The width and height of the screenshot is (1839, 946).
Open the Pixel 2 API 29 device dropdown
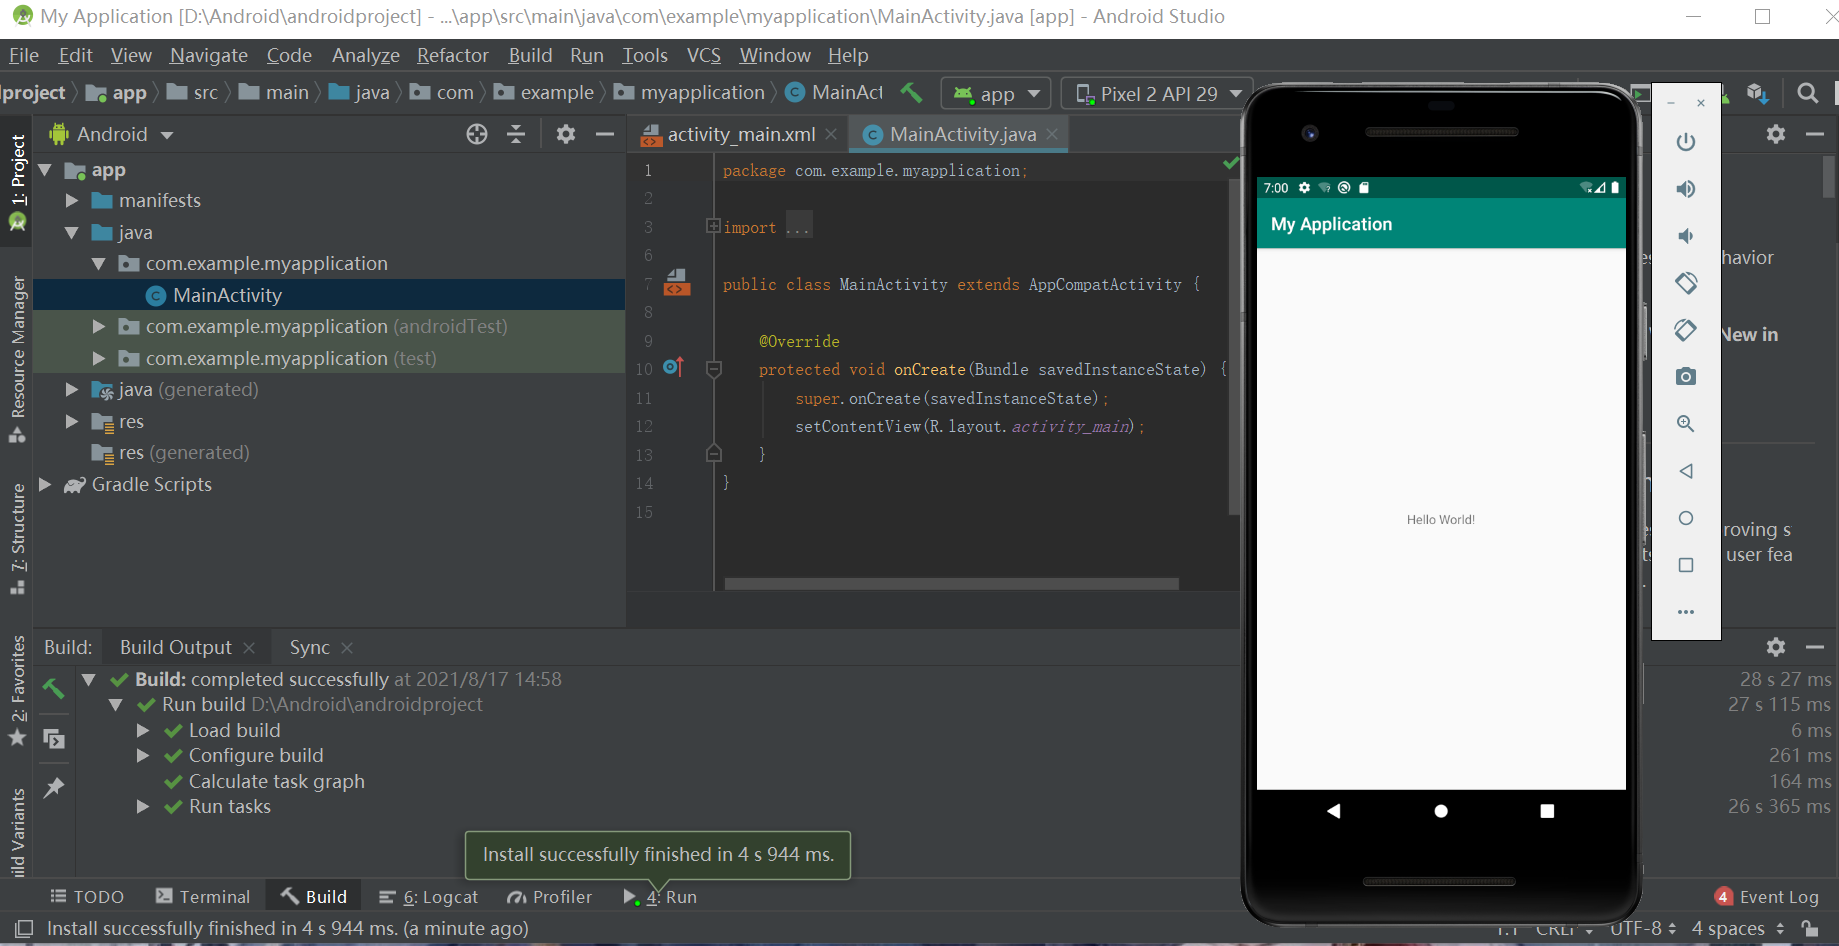1157,94
